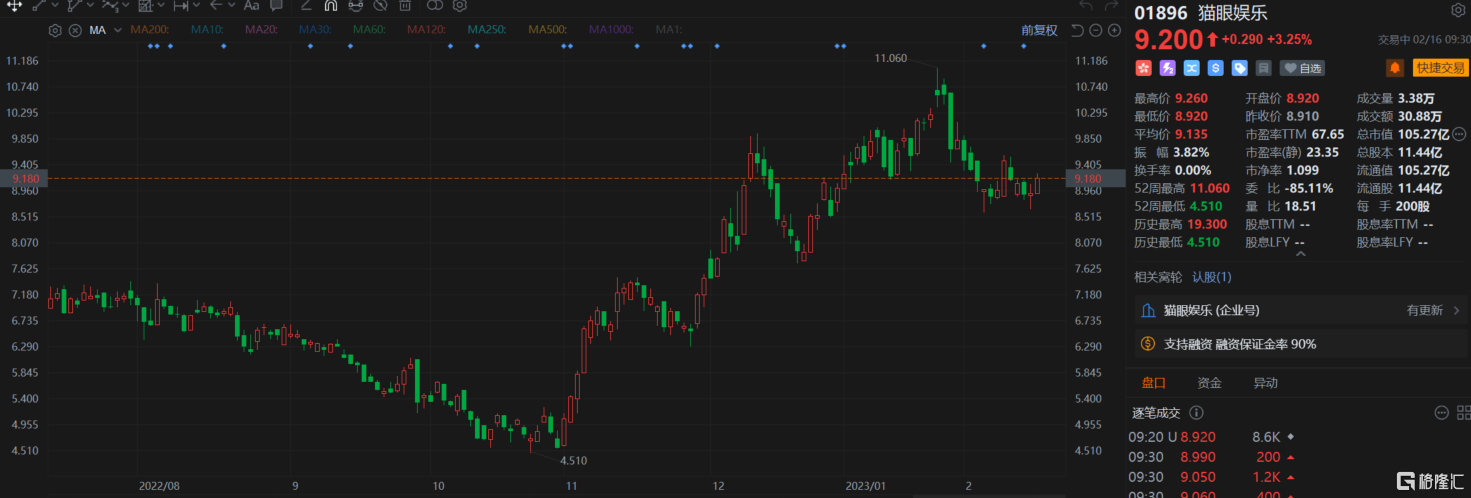This screenshot has width=1471, height=498.
Task: Expand polyline tool options arrow
Action: tap(90, 5)
